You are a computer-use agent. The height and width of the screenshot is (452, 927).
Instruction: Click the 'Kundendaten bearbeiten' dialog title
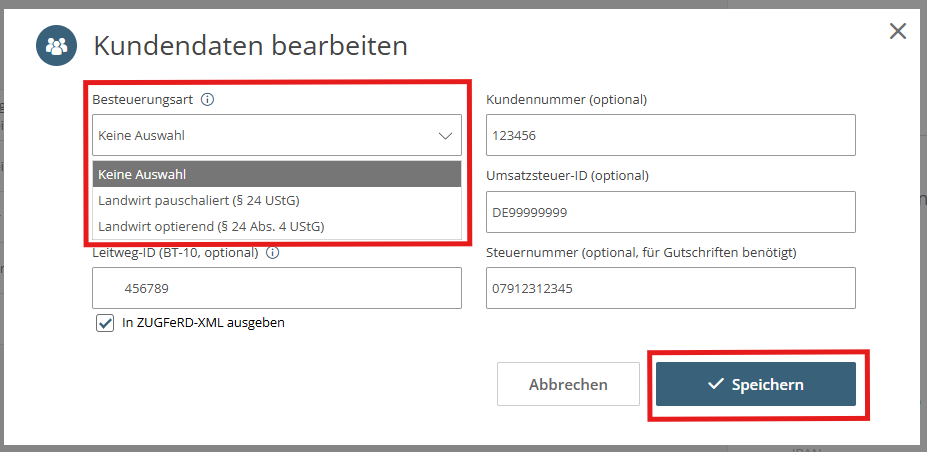250,46
